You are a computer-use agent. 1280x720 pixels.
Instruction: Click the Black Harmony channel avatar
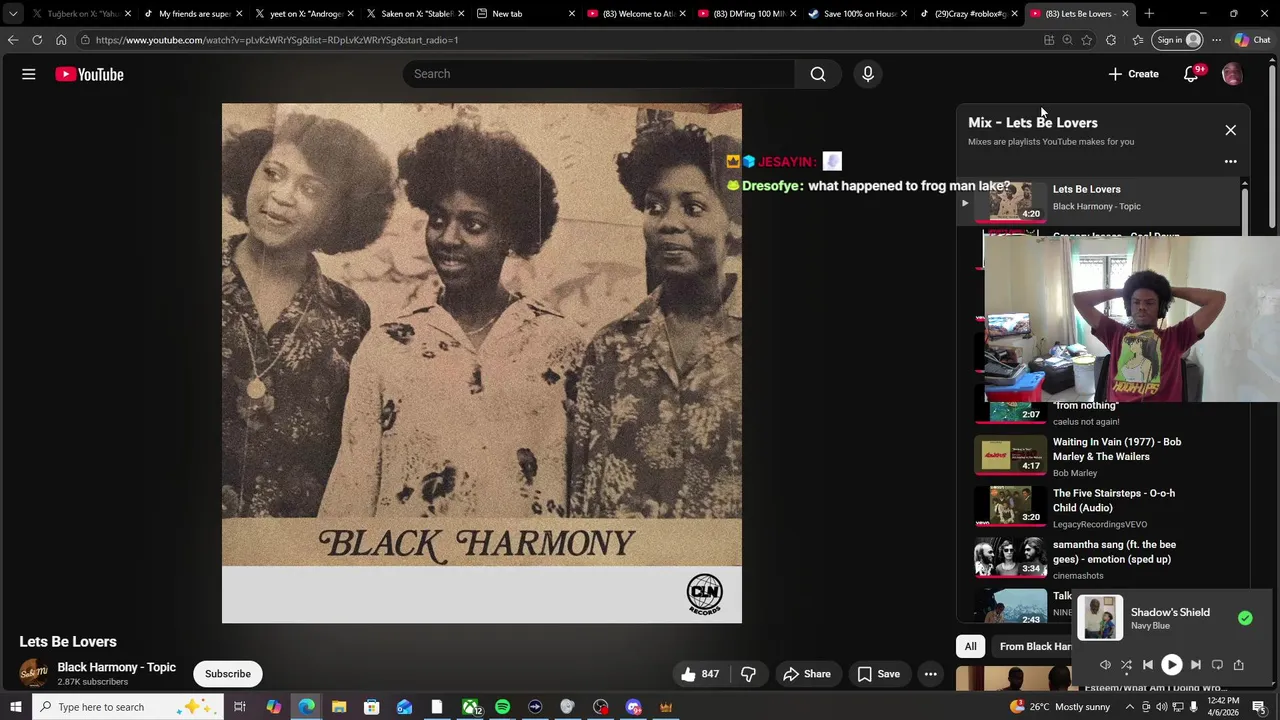tap(34, 673)
